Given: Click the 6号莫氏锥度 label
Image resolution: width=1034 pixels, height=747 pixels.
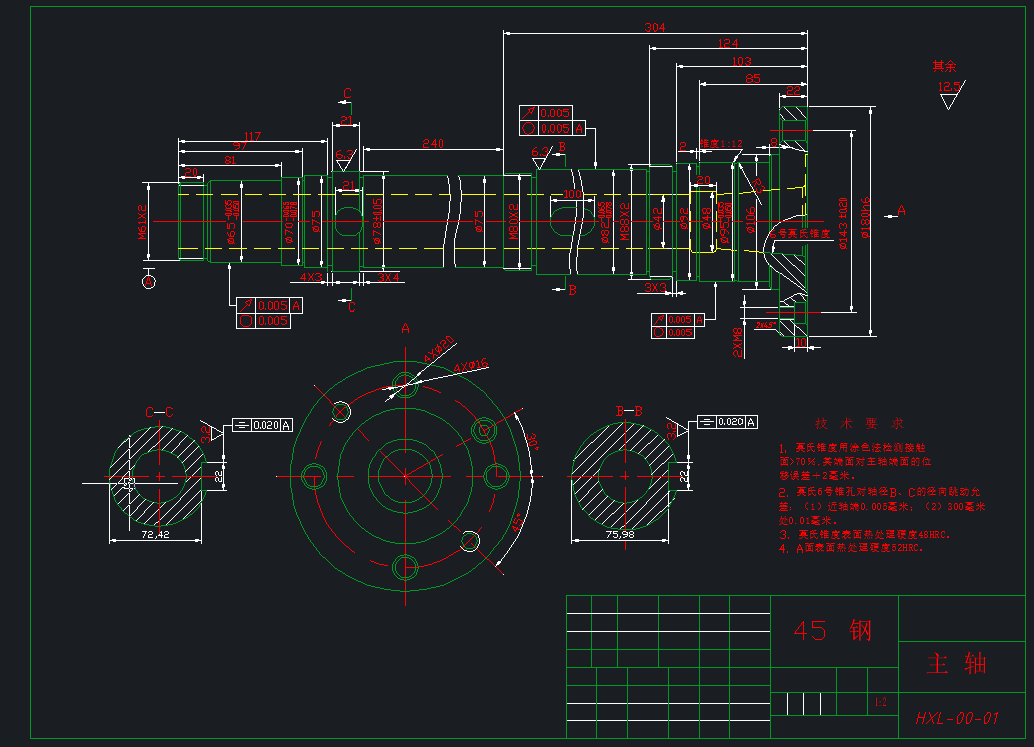Looking at the screenshot, I should coord(800,233).
